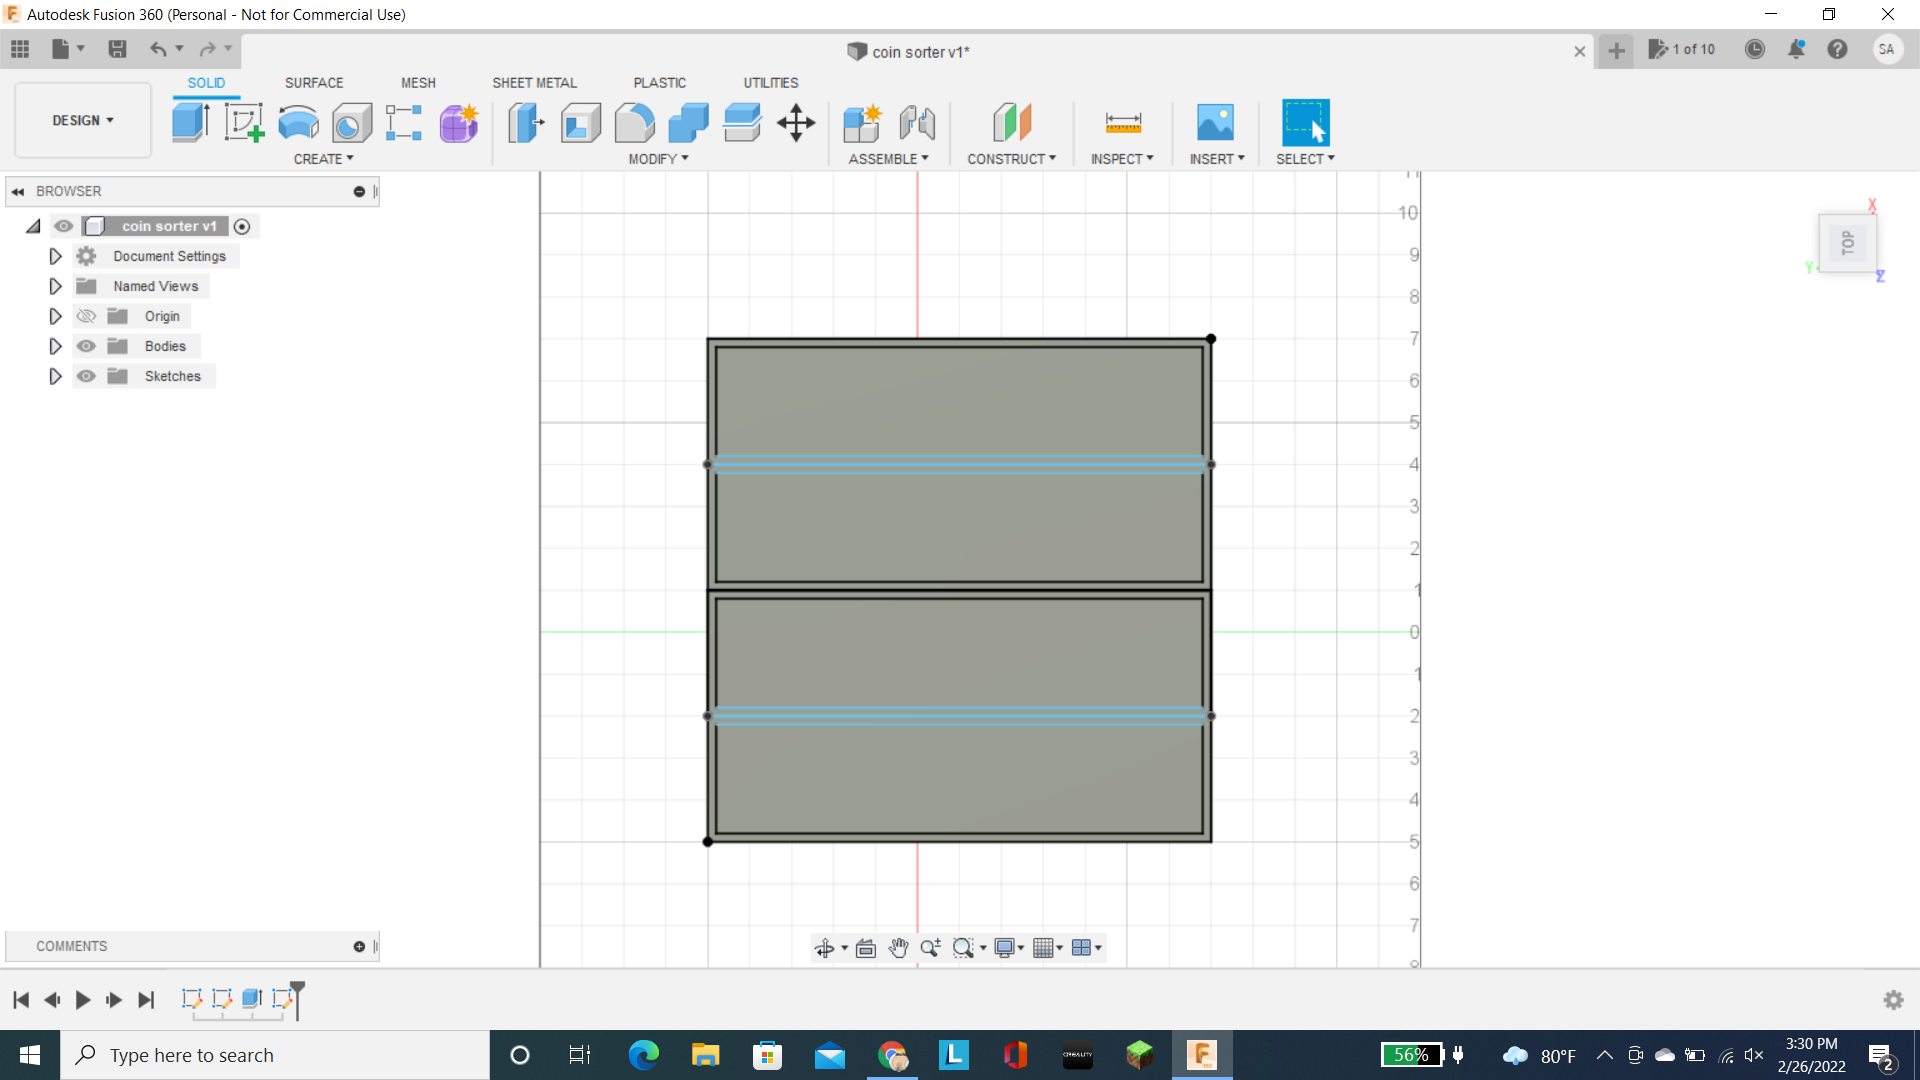Image resolution: width=1920 pixels, height=1080 pixels.
Task: Create a New Component from Assemble section
Action: [x=863, y=122]
